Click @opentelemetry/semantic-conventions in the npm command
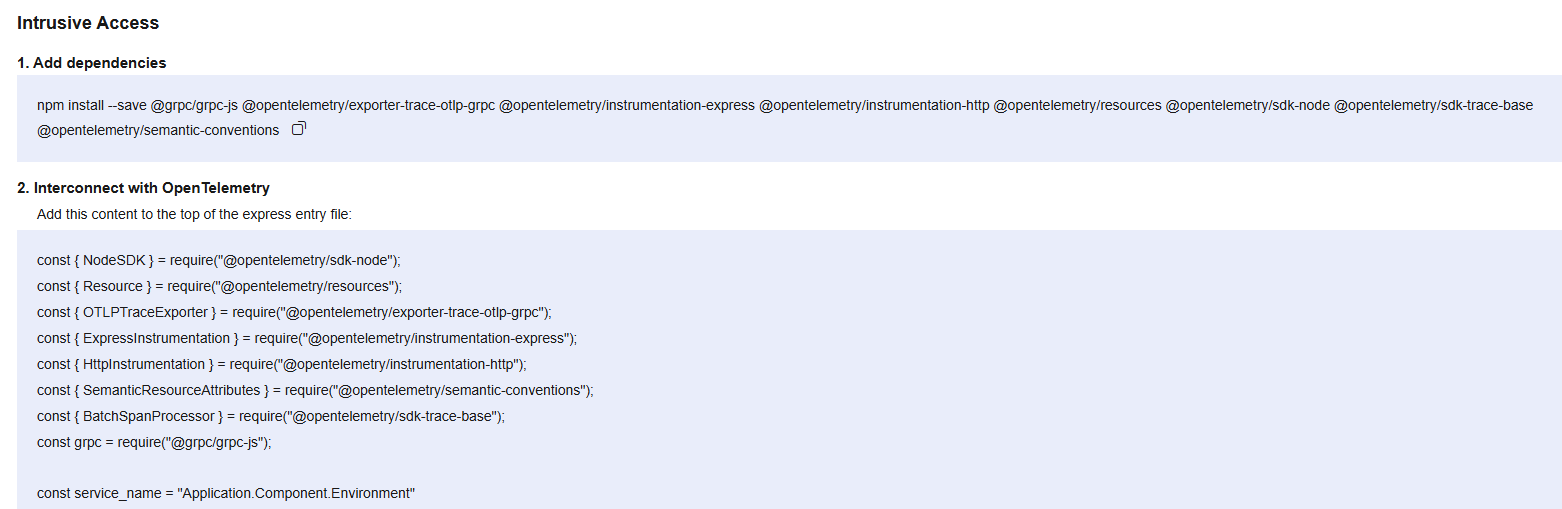 pyautogui.click(x=158, y=130)
